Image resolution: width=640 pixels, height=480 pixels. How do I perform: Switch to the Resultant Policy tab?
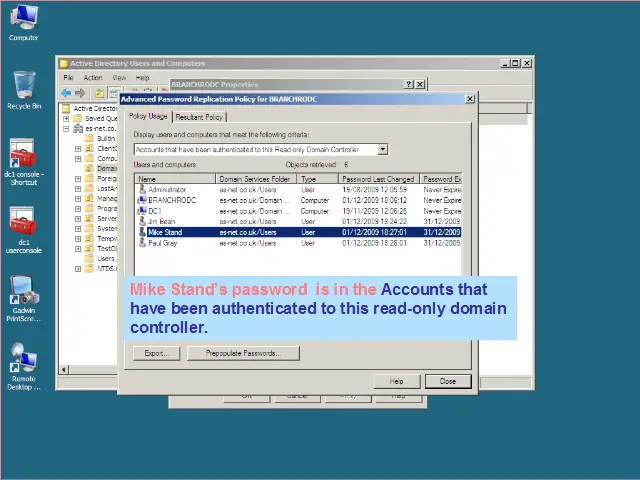click(x=199, y=117)
